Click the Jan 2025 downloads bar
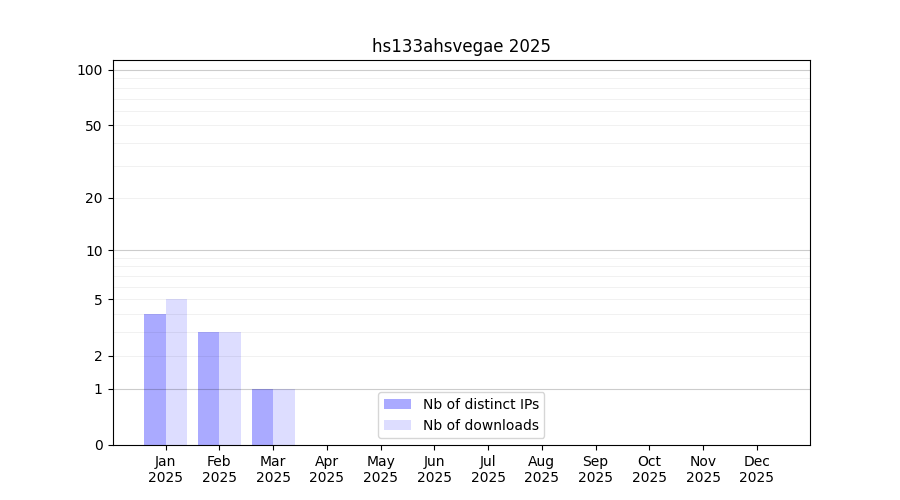 (x=177, y=372)
